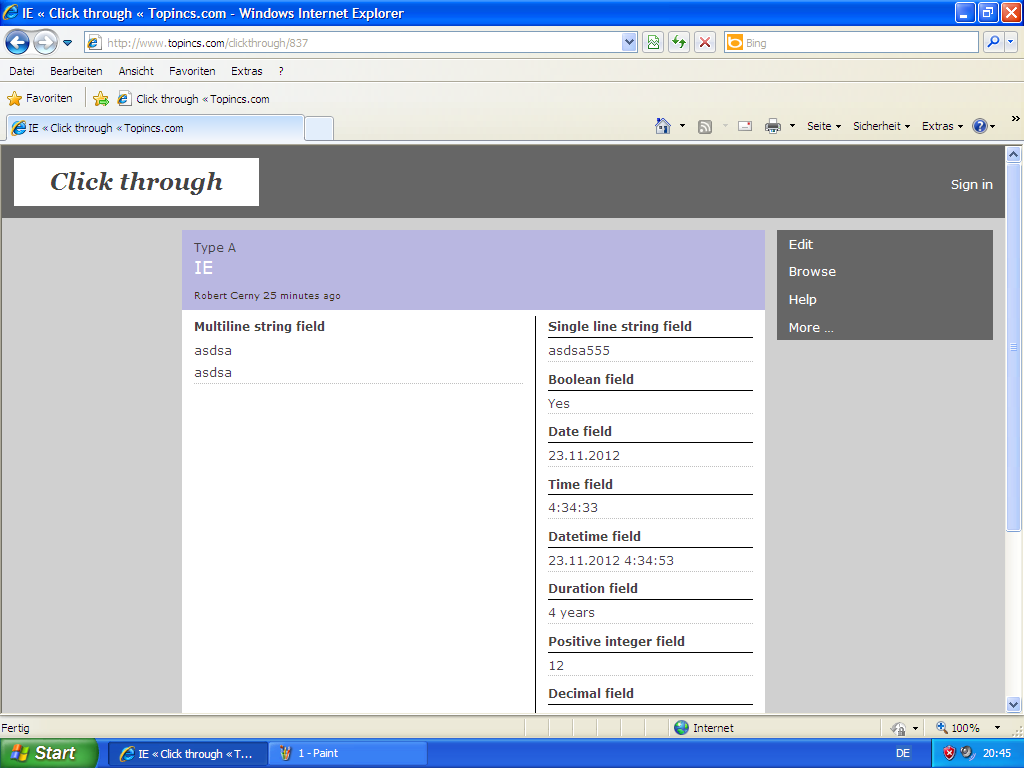Switch to 1 - Paint in taskbar
The height and width of the screenshot is (768, 1024).
pos(348,753)
